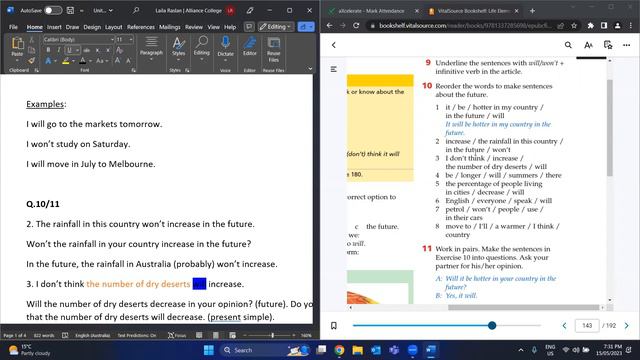Open the Editing find dropdown in ribbon
This screenshot has width=640, height=360.
202,48
